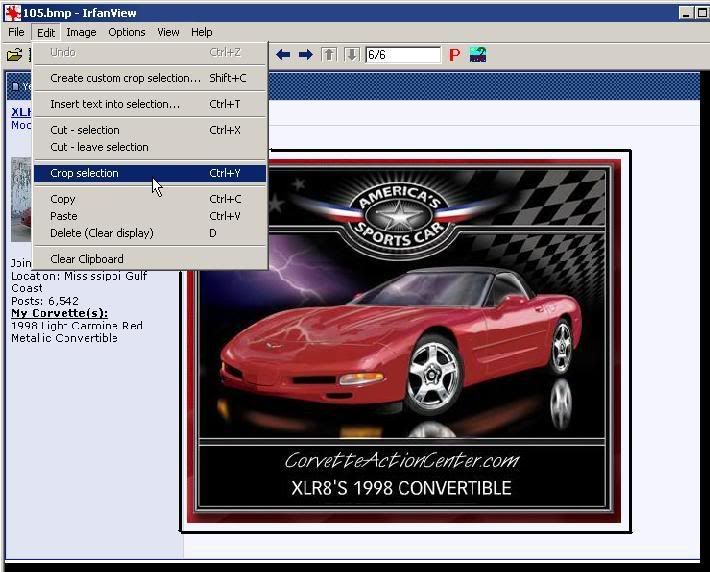Viewport: 710px width, 572px height.
Task: Select Copy from Edit menu
Action: (x=150, y=199)
